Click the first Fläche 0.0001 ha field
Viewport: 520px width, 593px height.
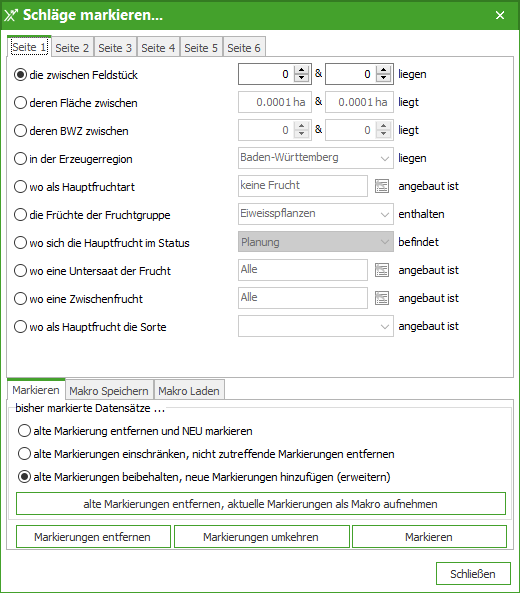pos(275,102)
